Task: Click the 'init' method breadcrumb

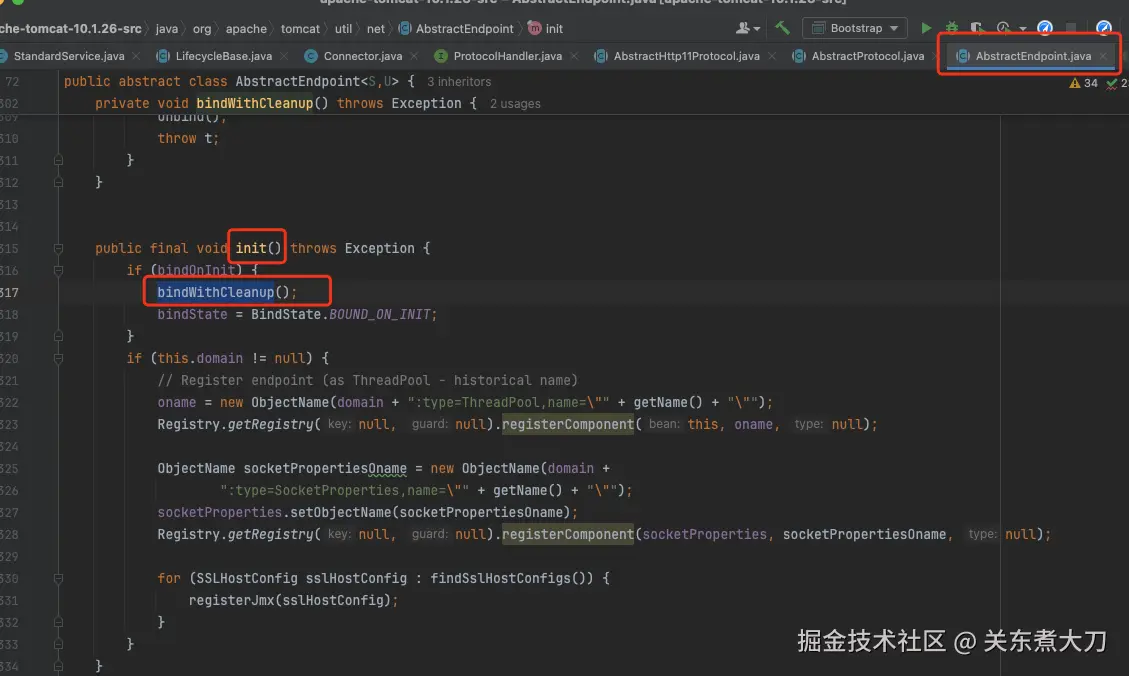Action: (x=546, y=29)
